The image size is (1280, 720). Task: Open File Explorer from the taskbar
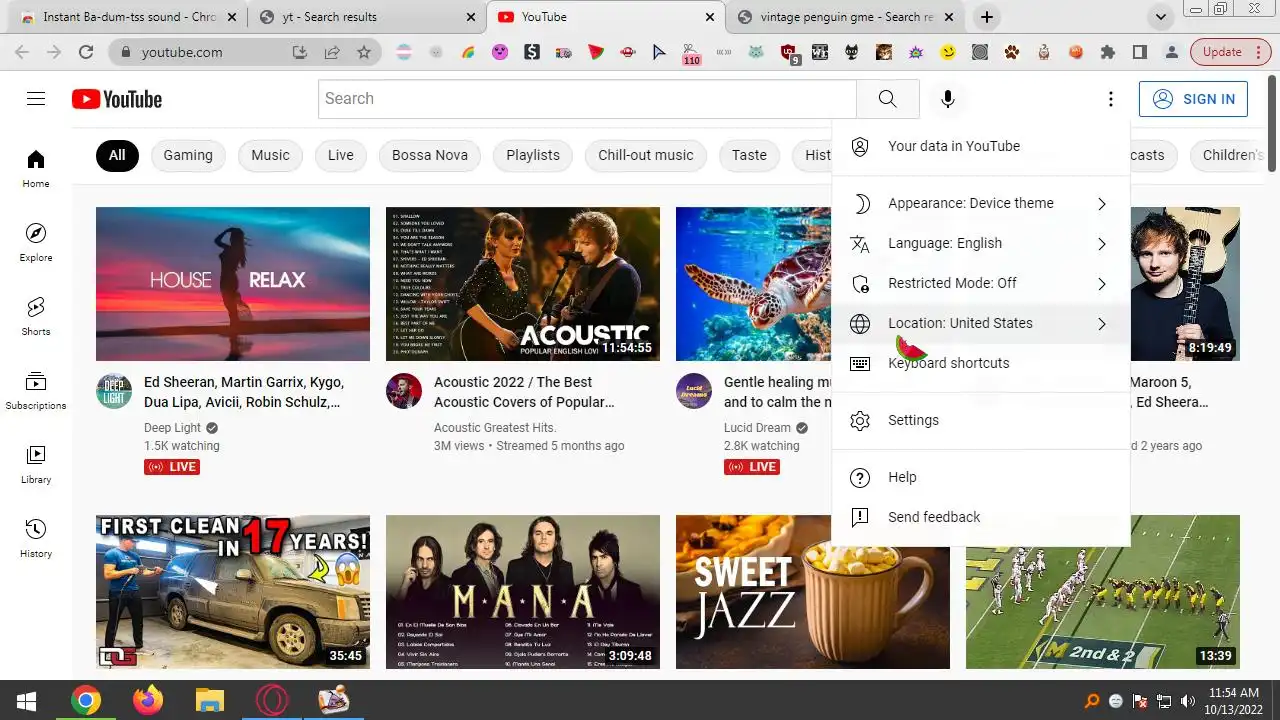pos(209,700)
